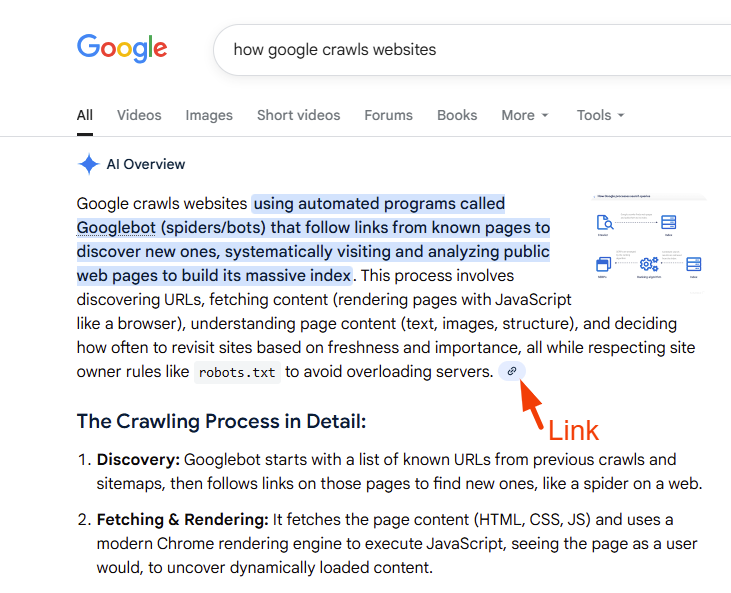Click the robots.txt code text
Viewport: 731px width, 593px height.
click(x=237, y=372)
